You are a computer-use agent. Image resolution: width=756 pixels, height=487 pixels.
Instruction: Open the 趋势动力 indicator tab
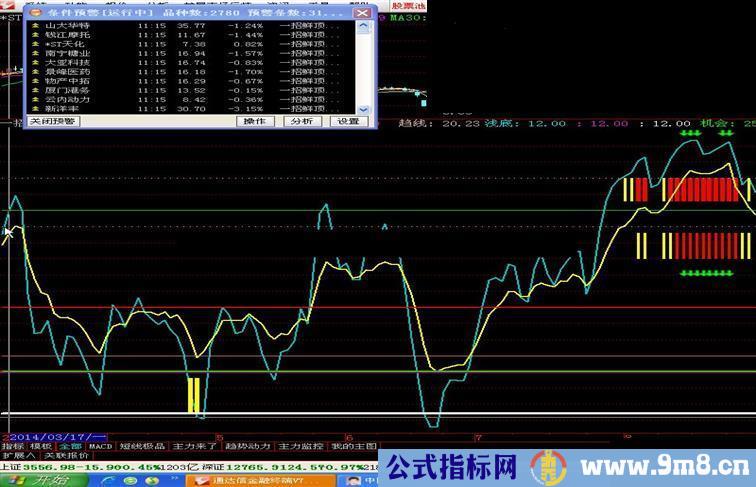click(x=246, y=446)
